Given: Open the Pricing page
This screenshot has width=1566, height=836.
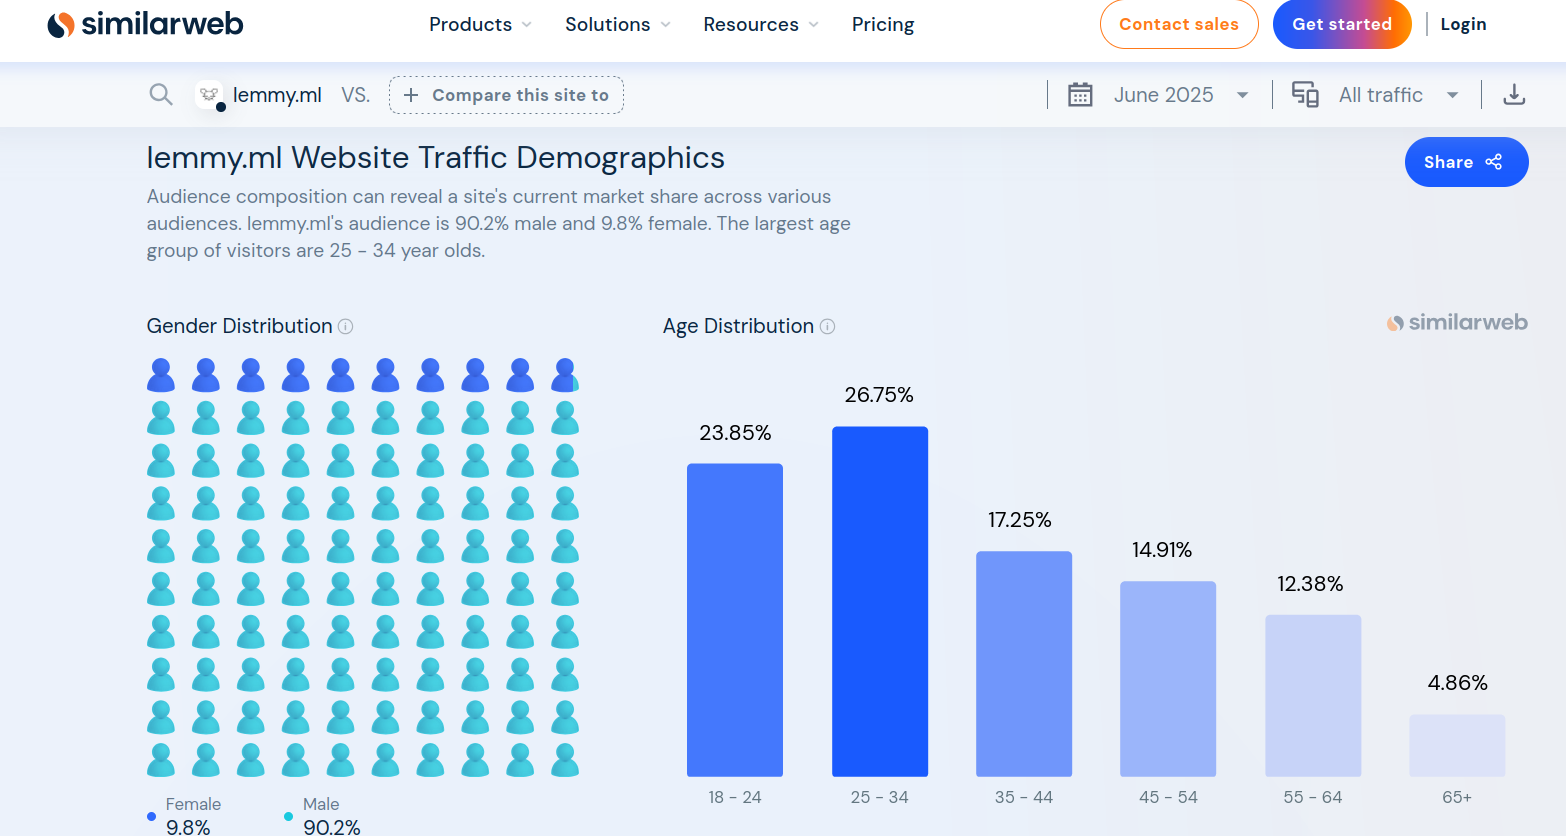Looking at the screenshot, I should pos(882,24).
